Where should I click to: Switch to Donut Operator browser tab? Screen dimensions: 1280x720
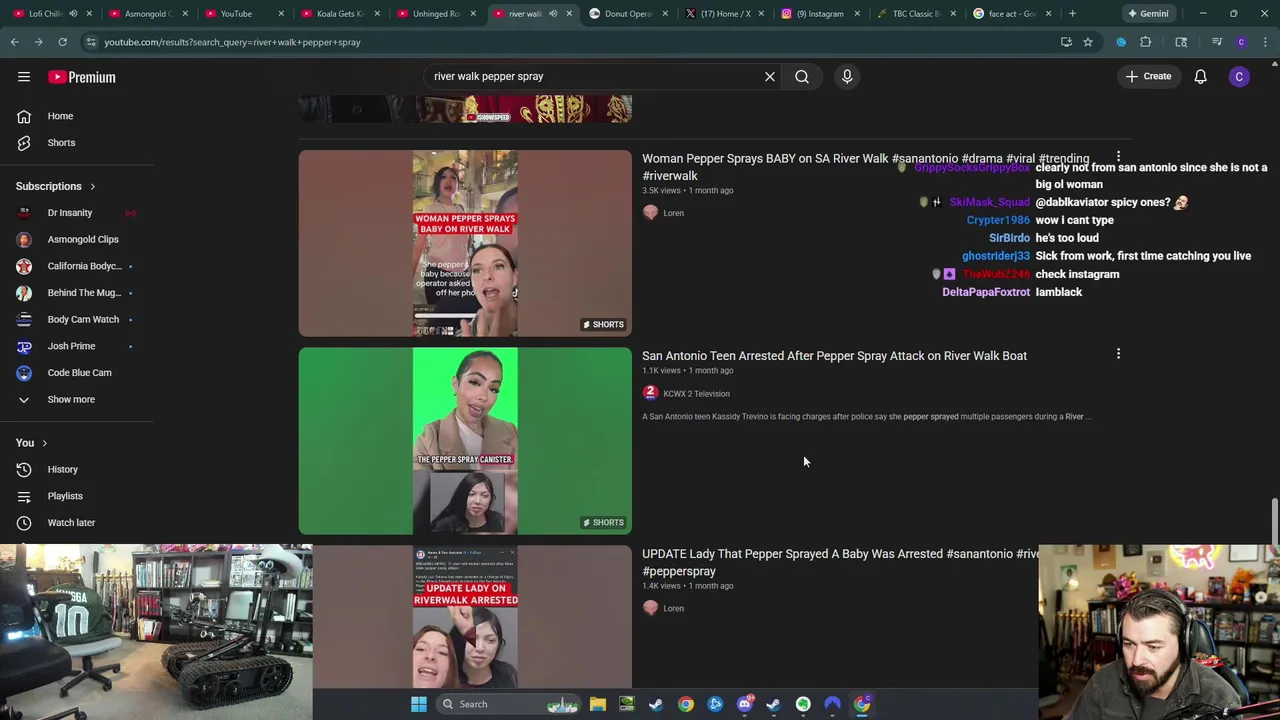point(627,13)
